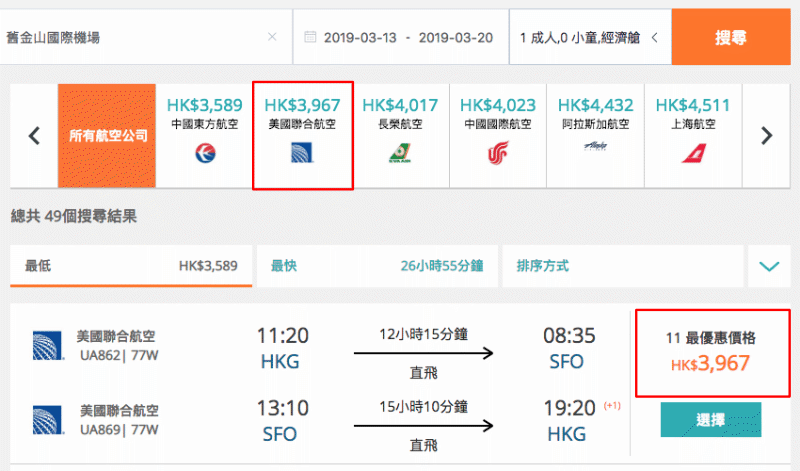Image resolution: width=800 pixels, height=471 pixels.
Task: Click the 15小時10分鐘 flight duration
Action: [x=423, y=407]
